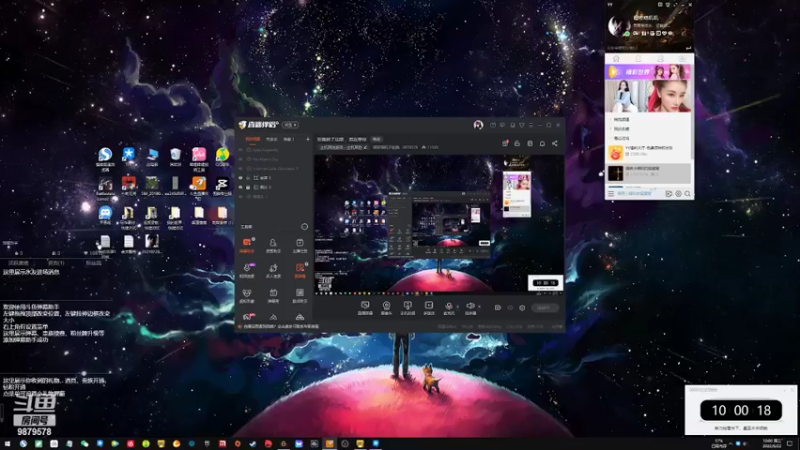The height and width of the screenshot is (450, 800).
Task: Open the purple banner in YY window
Action: click(x=648, y=72)
